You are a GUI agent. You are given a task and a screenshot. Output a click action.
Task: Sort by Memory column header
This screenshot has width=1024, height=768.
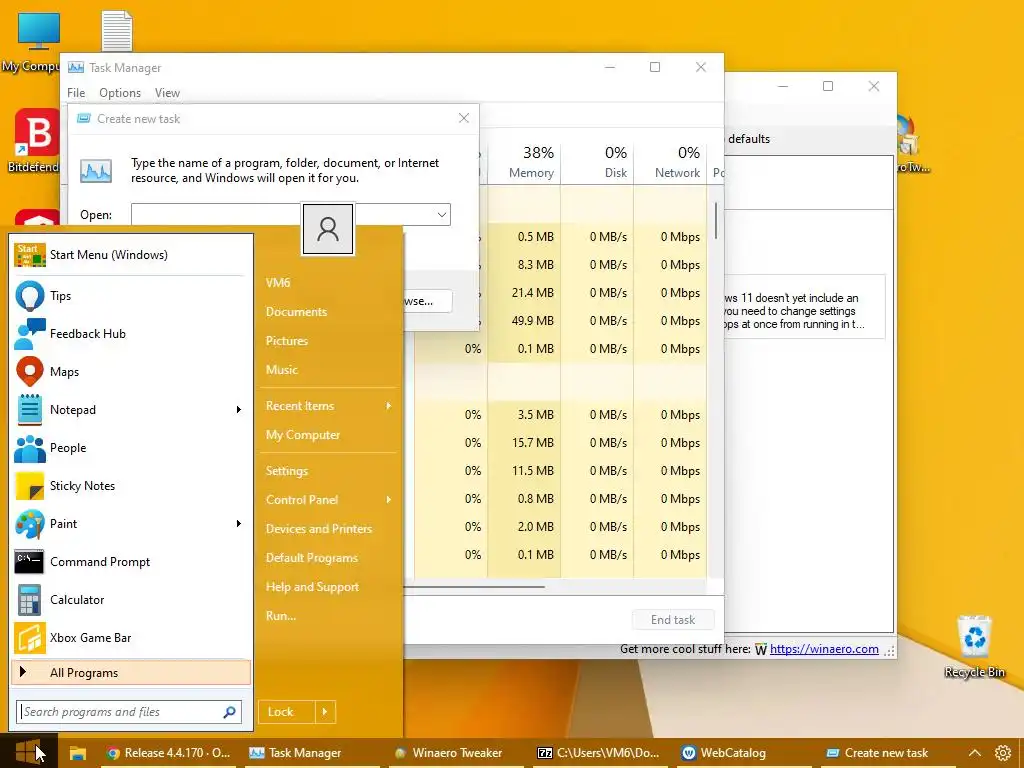(x=524, y=162)
